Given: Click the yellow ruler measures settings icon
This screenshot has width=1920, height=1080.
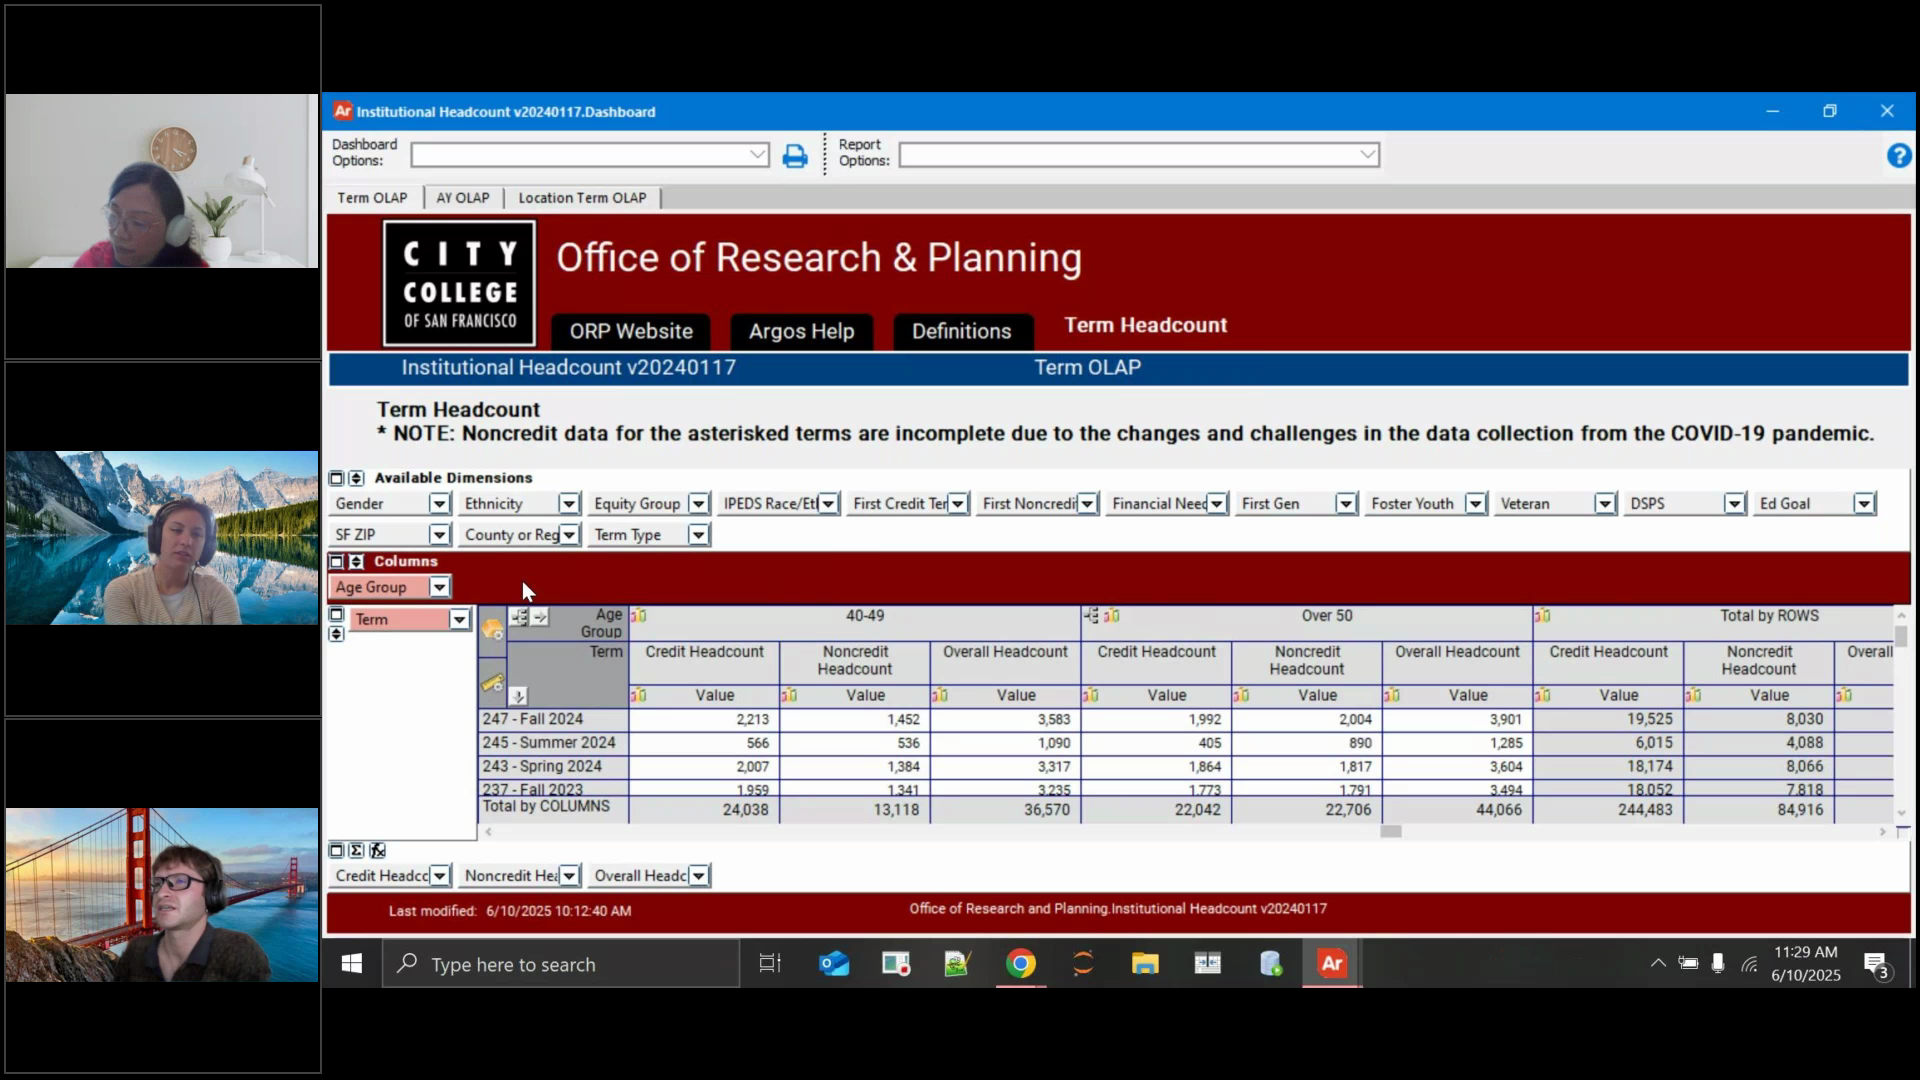Looking at the screenshot, I should click(x=491, y=683).
